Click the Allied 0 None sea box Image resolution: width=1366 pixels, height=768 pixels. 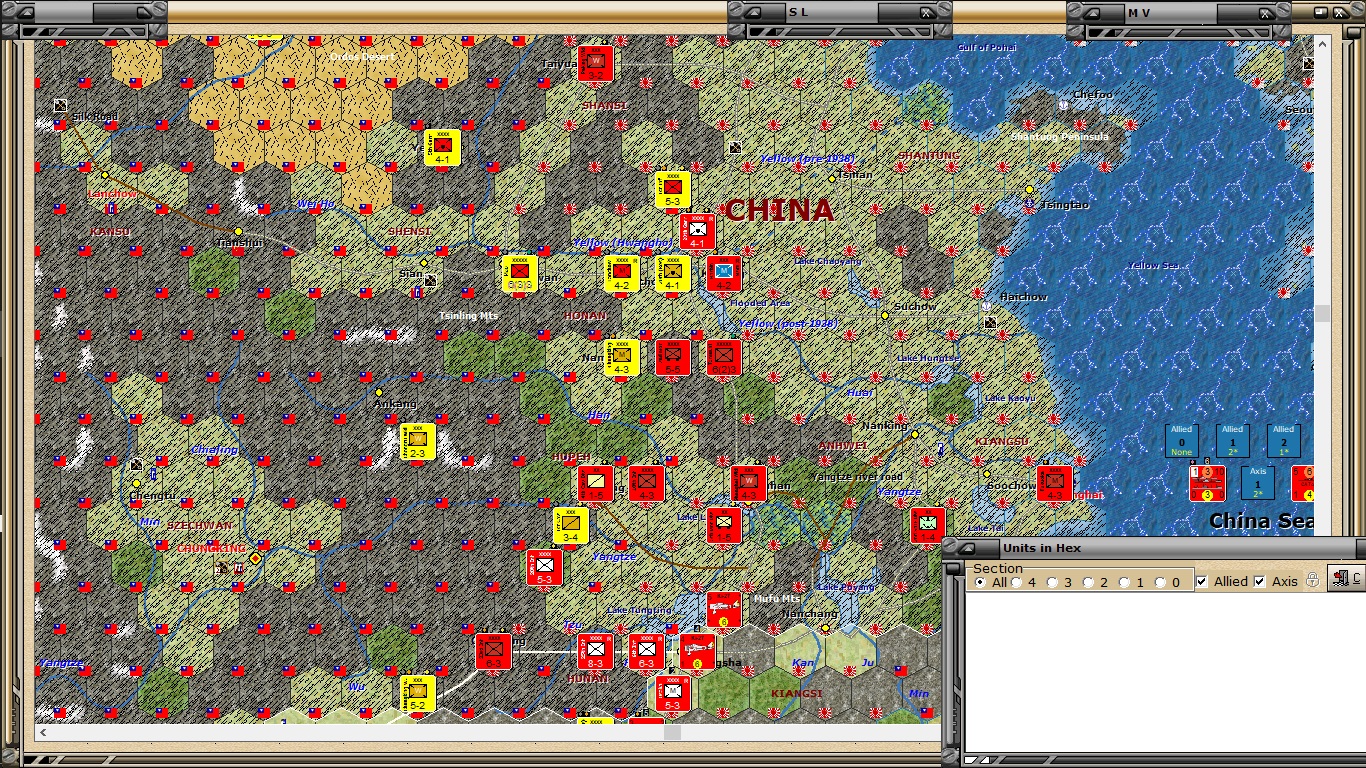[1182, 442]
